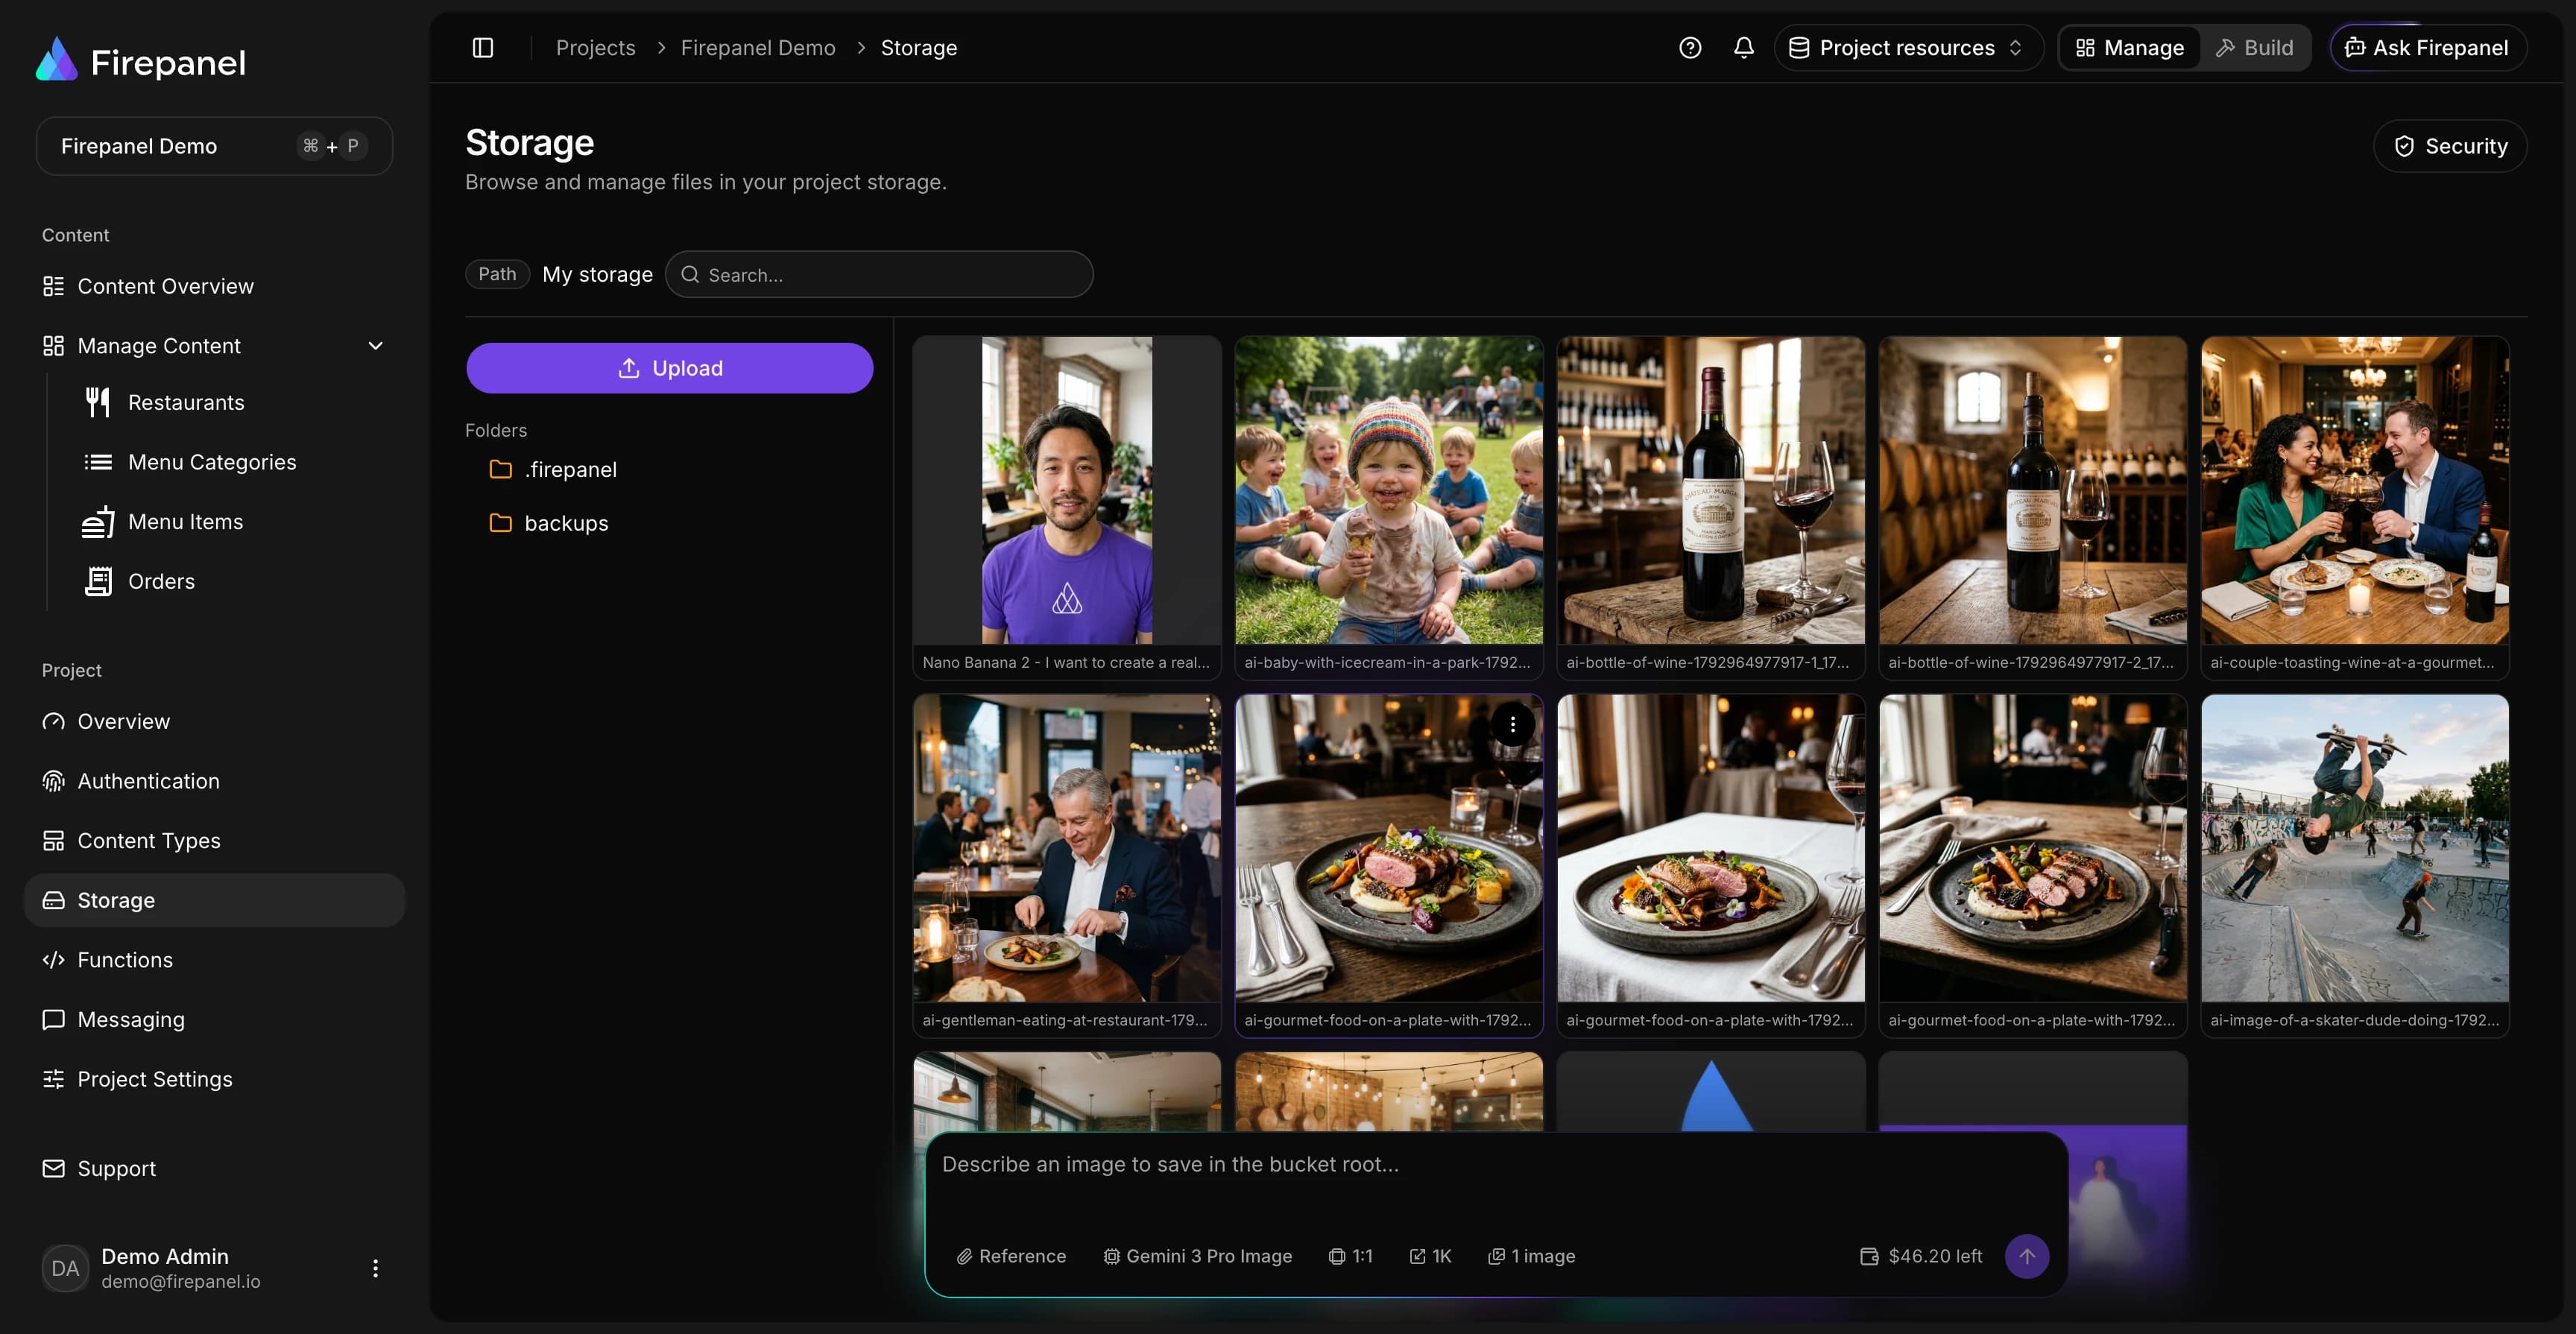The width and height of the screenshot is (2576, 1334).
Task: Open the Security button
Action: 2451,146
